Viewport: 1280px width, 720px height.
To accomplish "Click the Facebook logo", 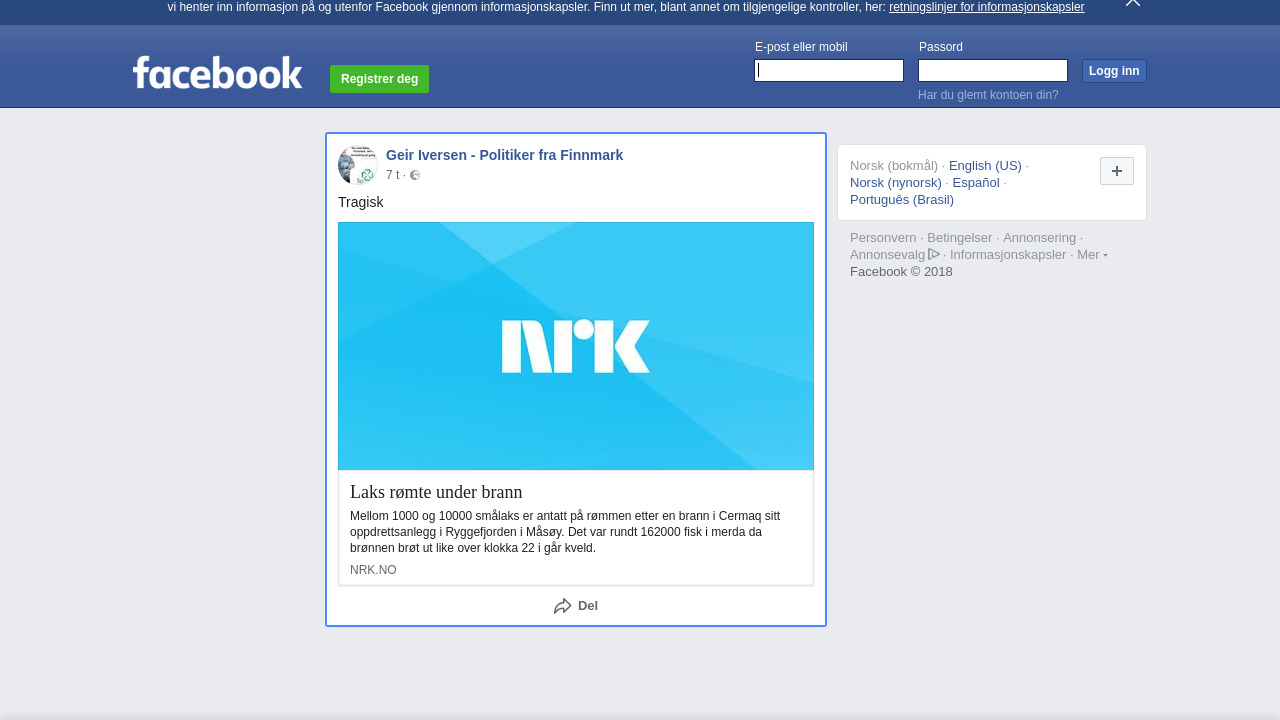I will pyautogui.click(x=217, y=73).
